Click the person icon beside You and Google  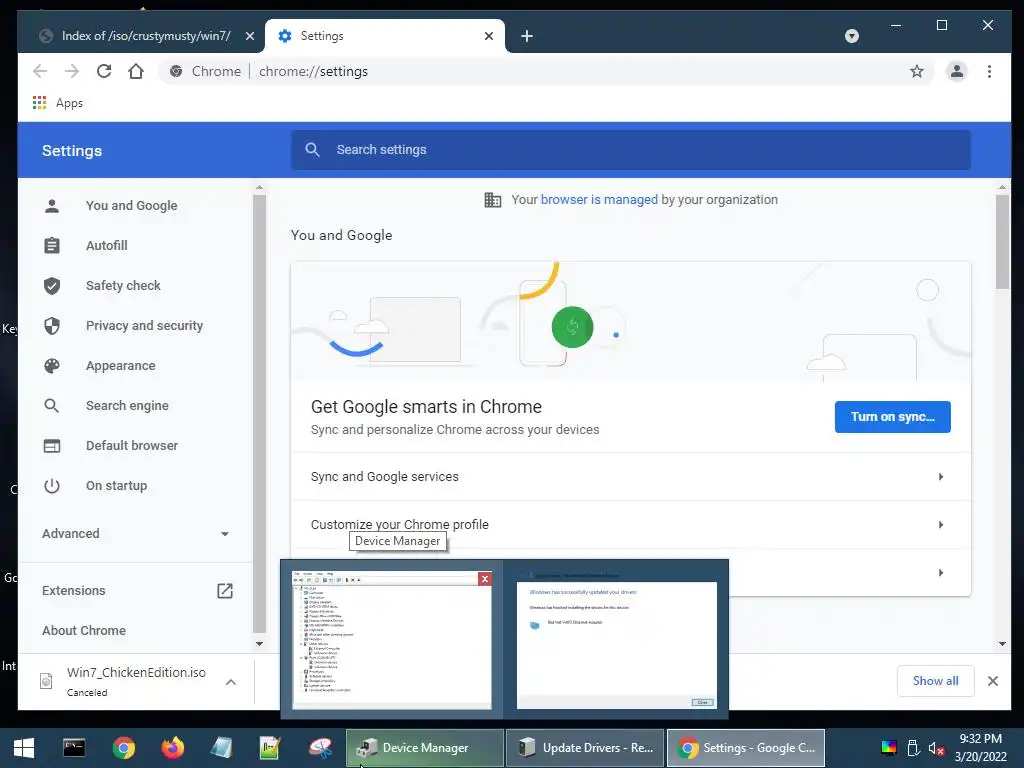pyautogui.click(x=52, y=206)
